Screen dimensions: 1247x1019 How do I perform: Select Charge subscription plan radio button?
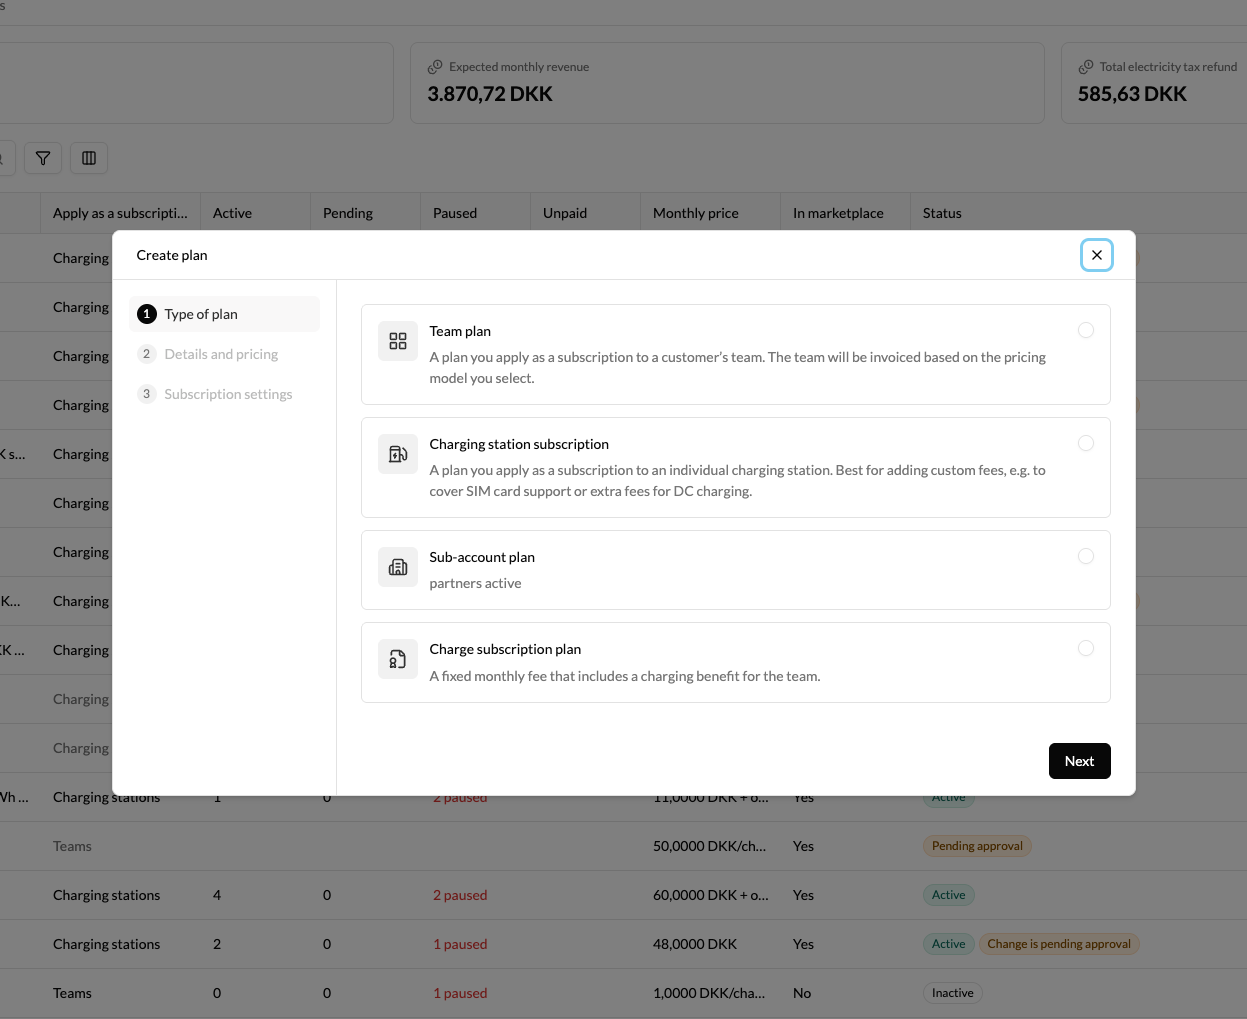[x=1086, y=648]
